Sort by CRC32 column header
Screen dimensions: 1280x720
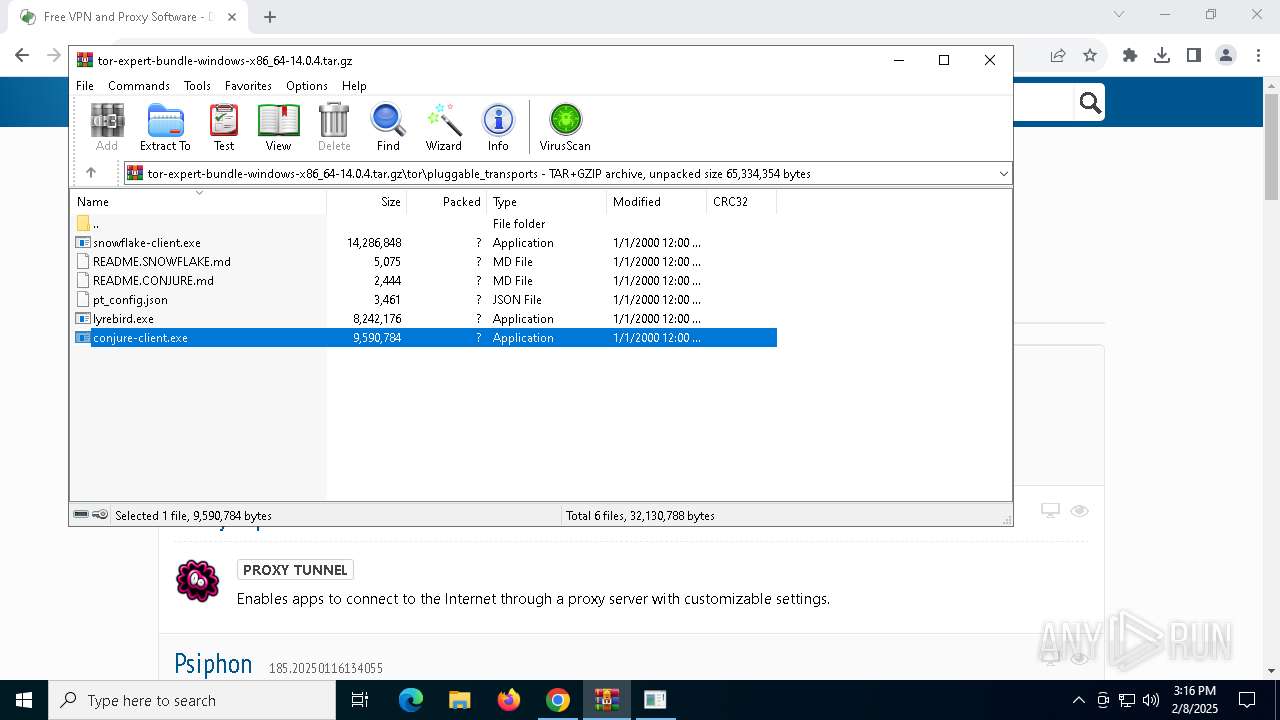tap(741, 202)
